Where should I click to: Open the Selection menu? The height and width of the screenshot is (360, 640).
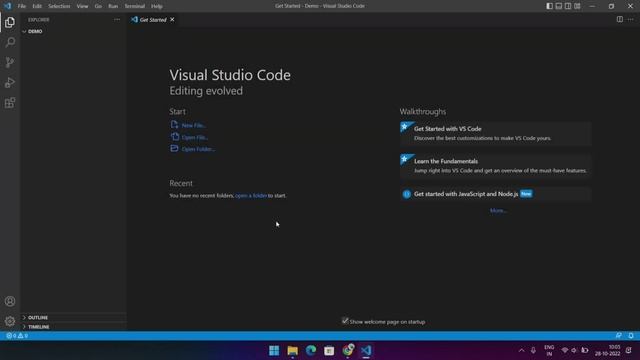[59, 6]
